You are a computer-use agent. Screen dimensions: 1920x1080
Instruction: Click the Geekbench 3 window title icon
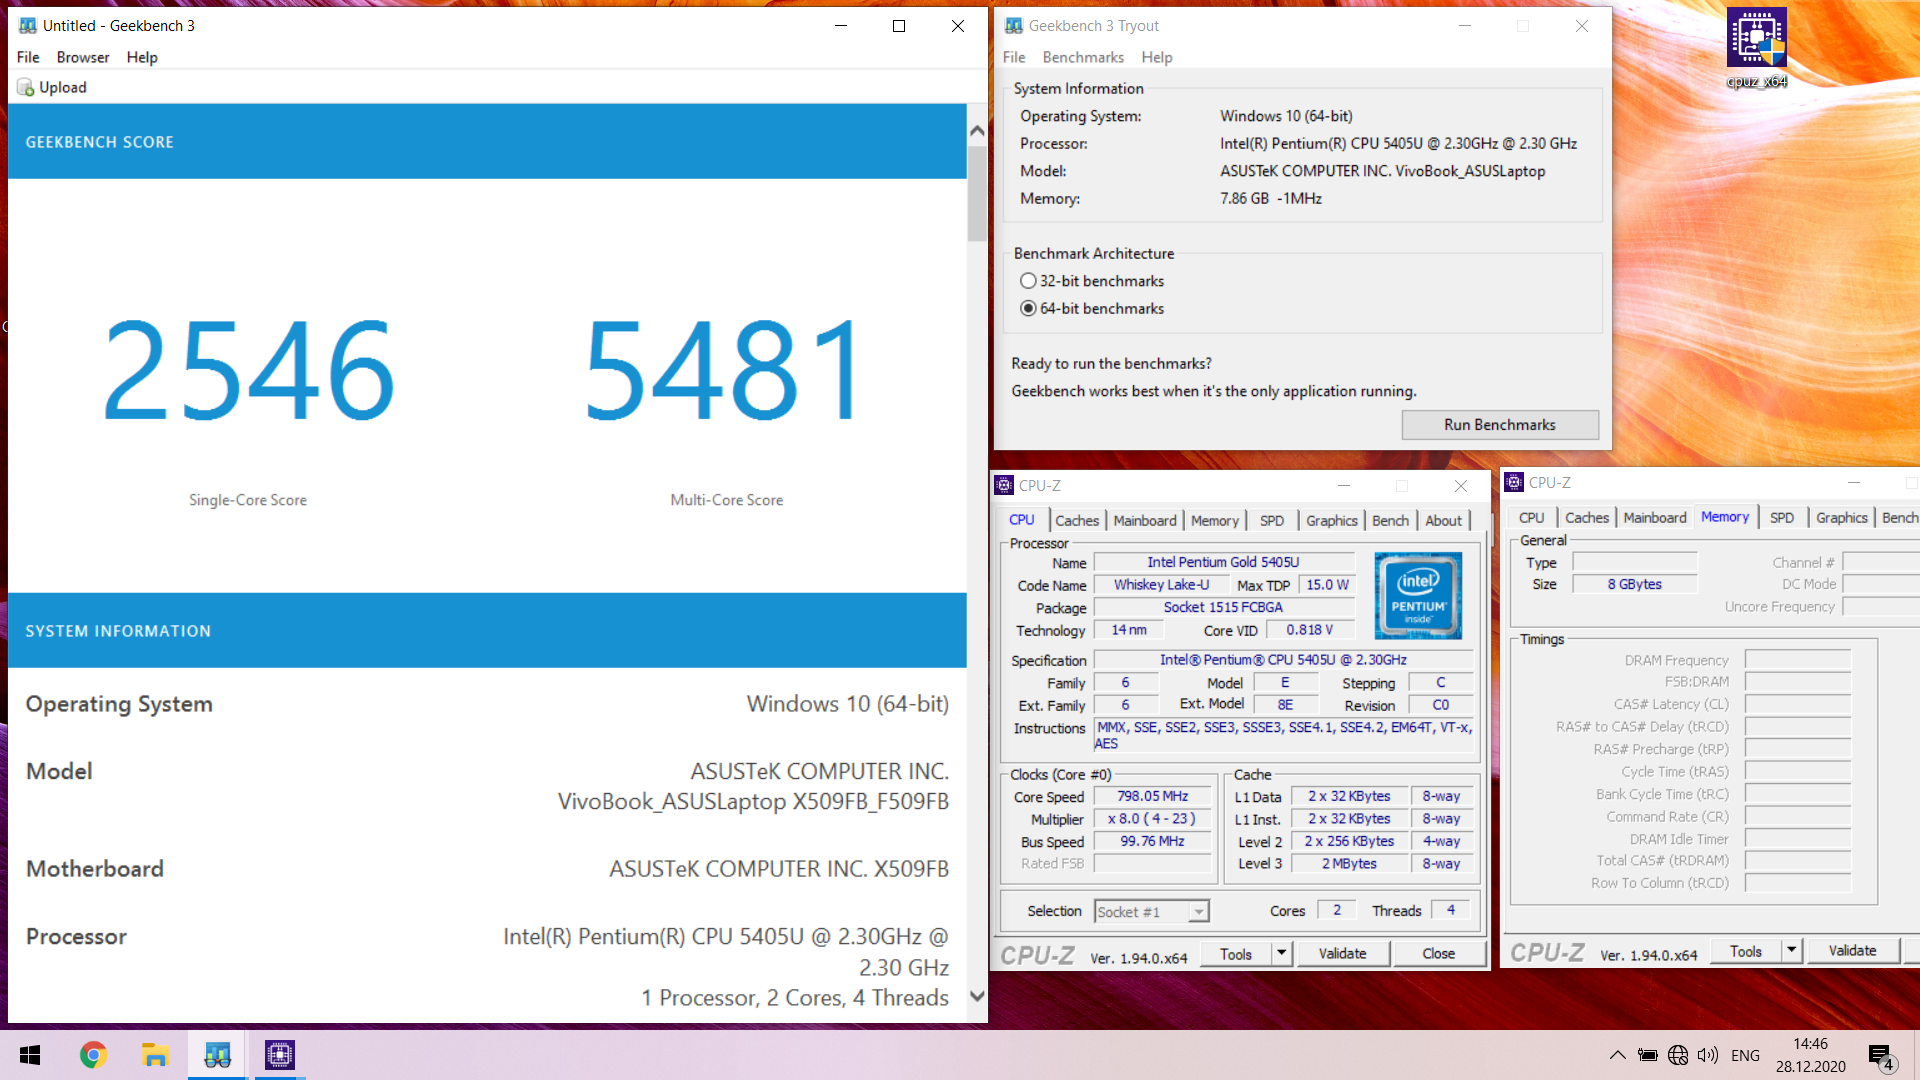(x=27, y=26)
